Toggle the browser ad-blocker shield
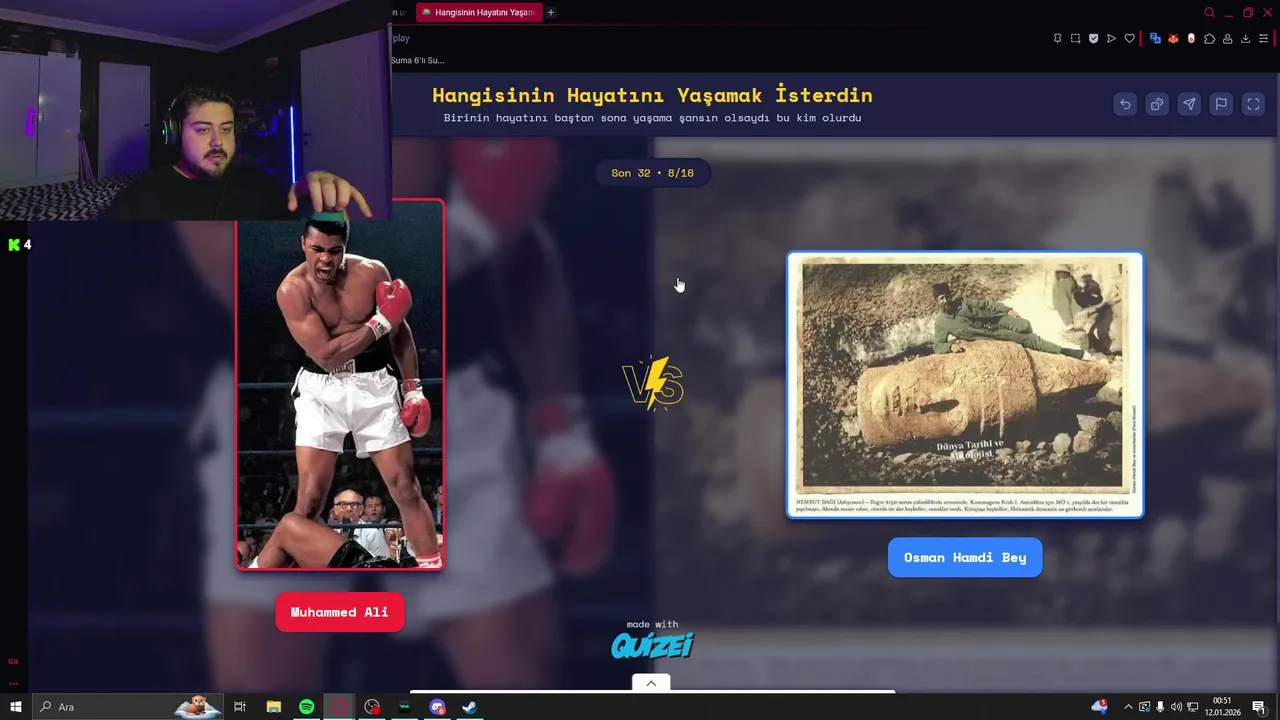Screen dimensions: 1280x720 coord(1093,38)
